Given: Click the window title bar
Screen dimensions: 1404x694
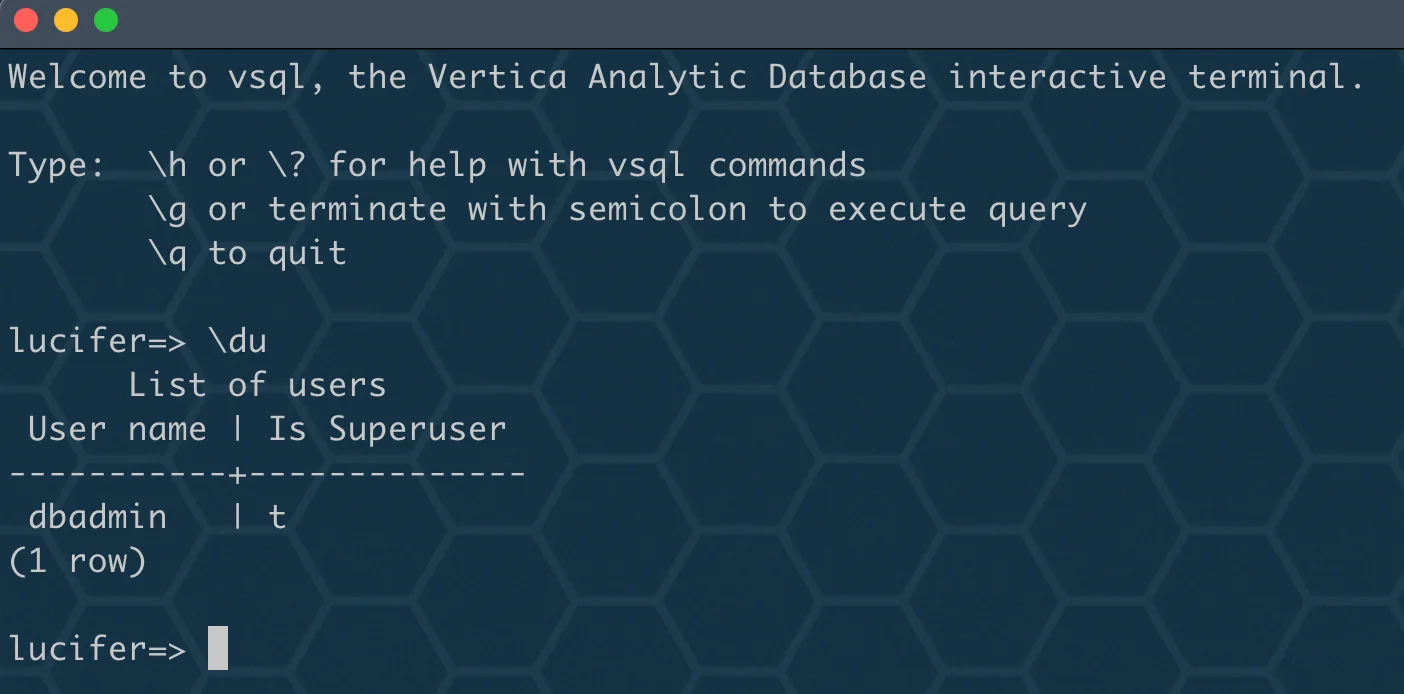Looking at the screenshot, I should [702, 22].
